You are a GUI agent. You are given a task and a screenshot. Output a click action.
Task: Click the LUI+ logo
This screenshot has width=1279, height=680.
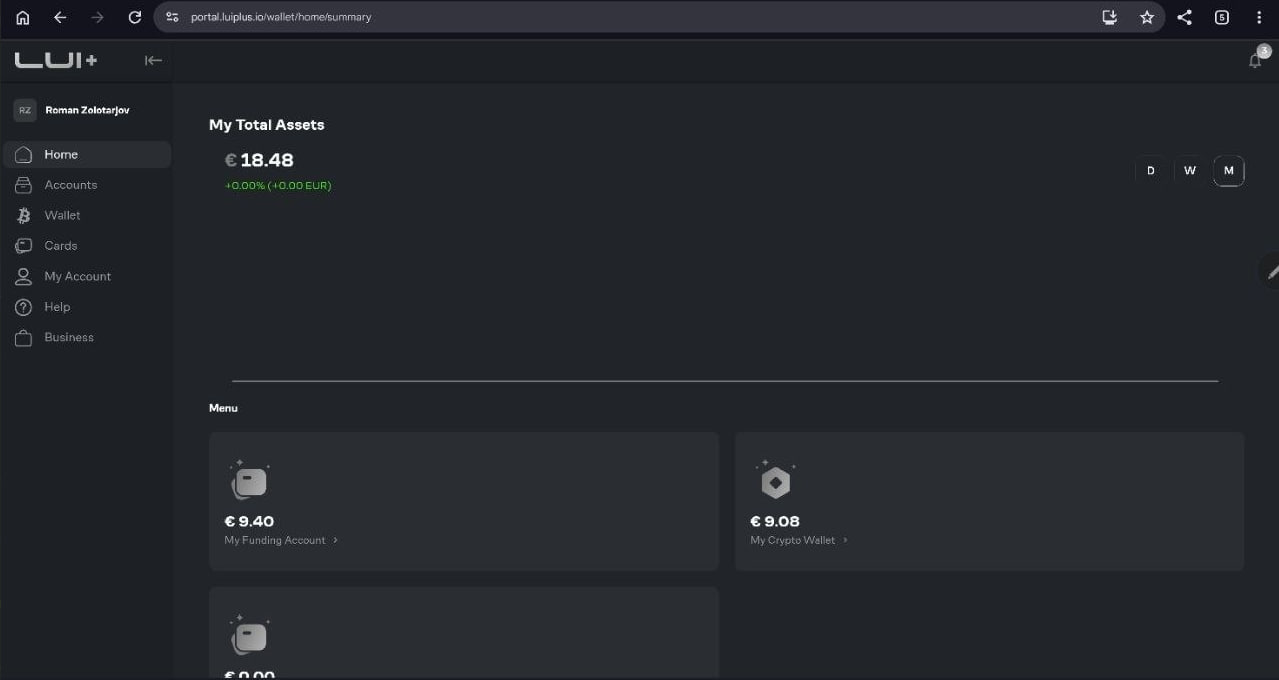(56, 60)
